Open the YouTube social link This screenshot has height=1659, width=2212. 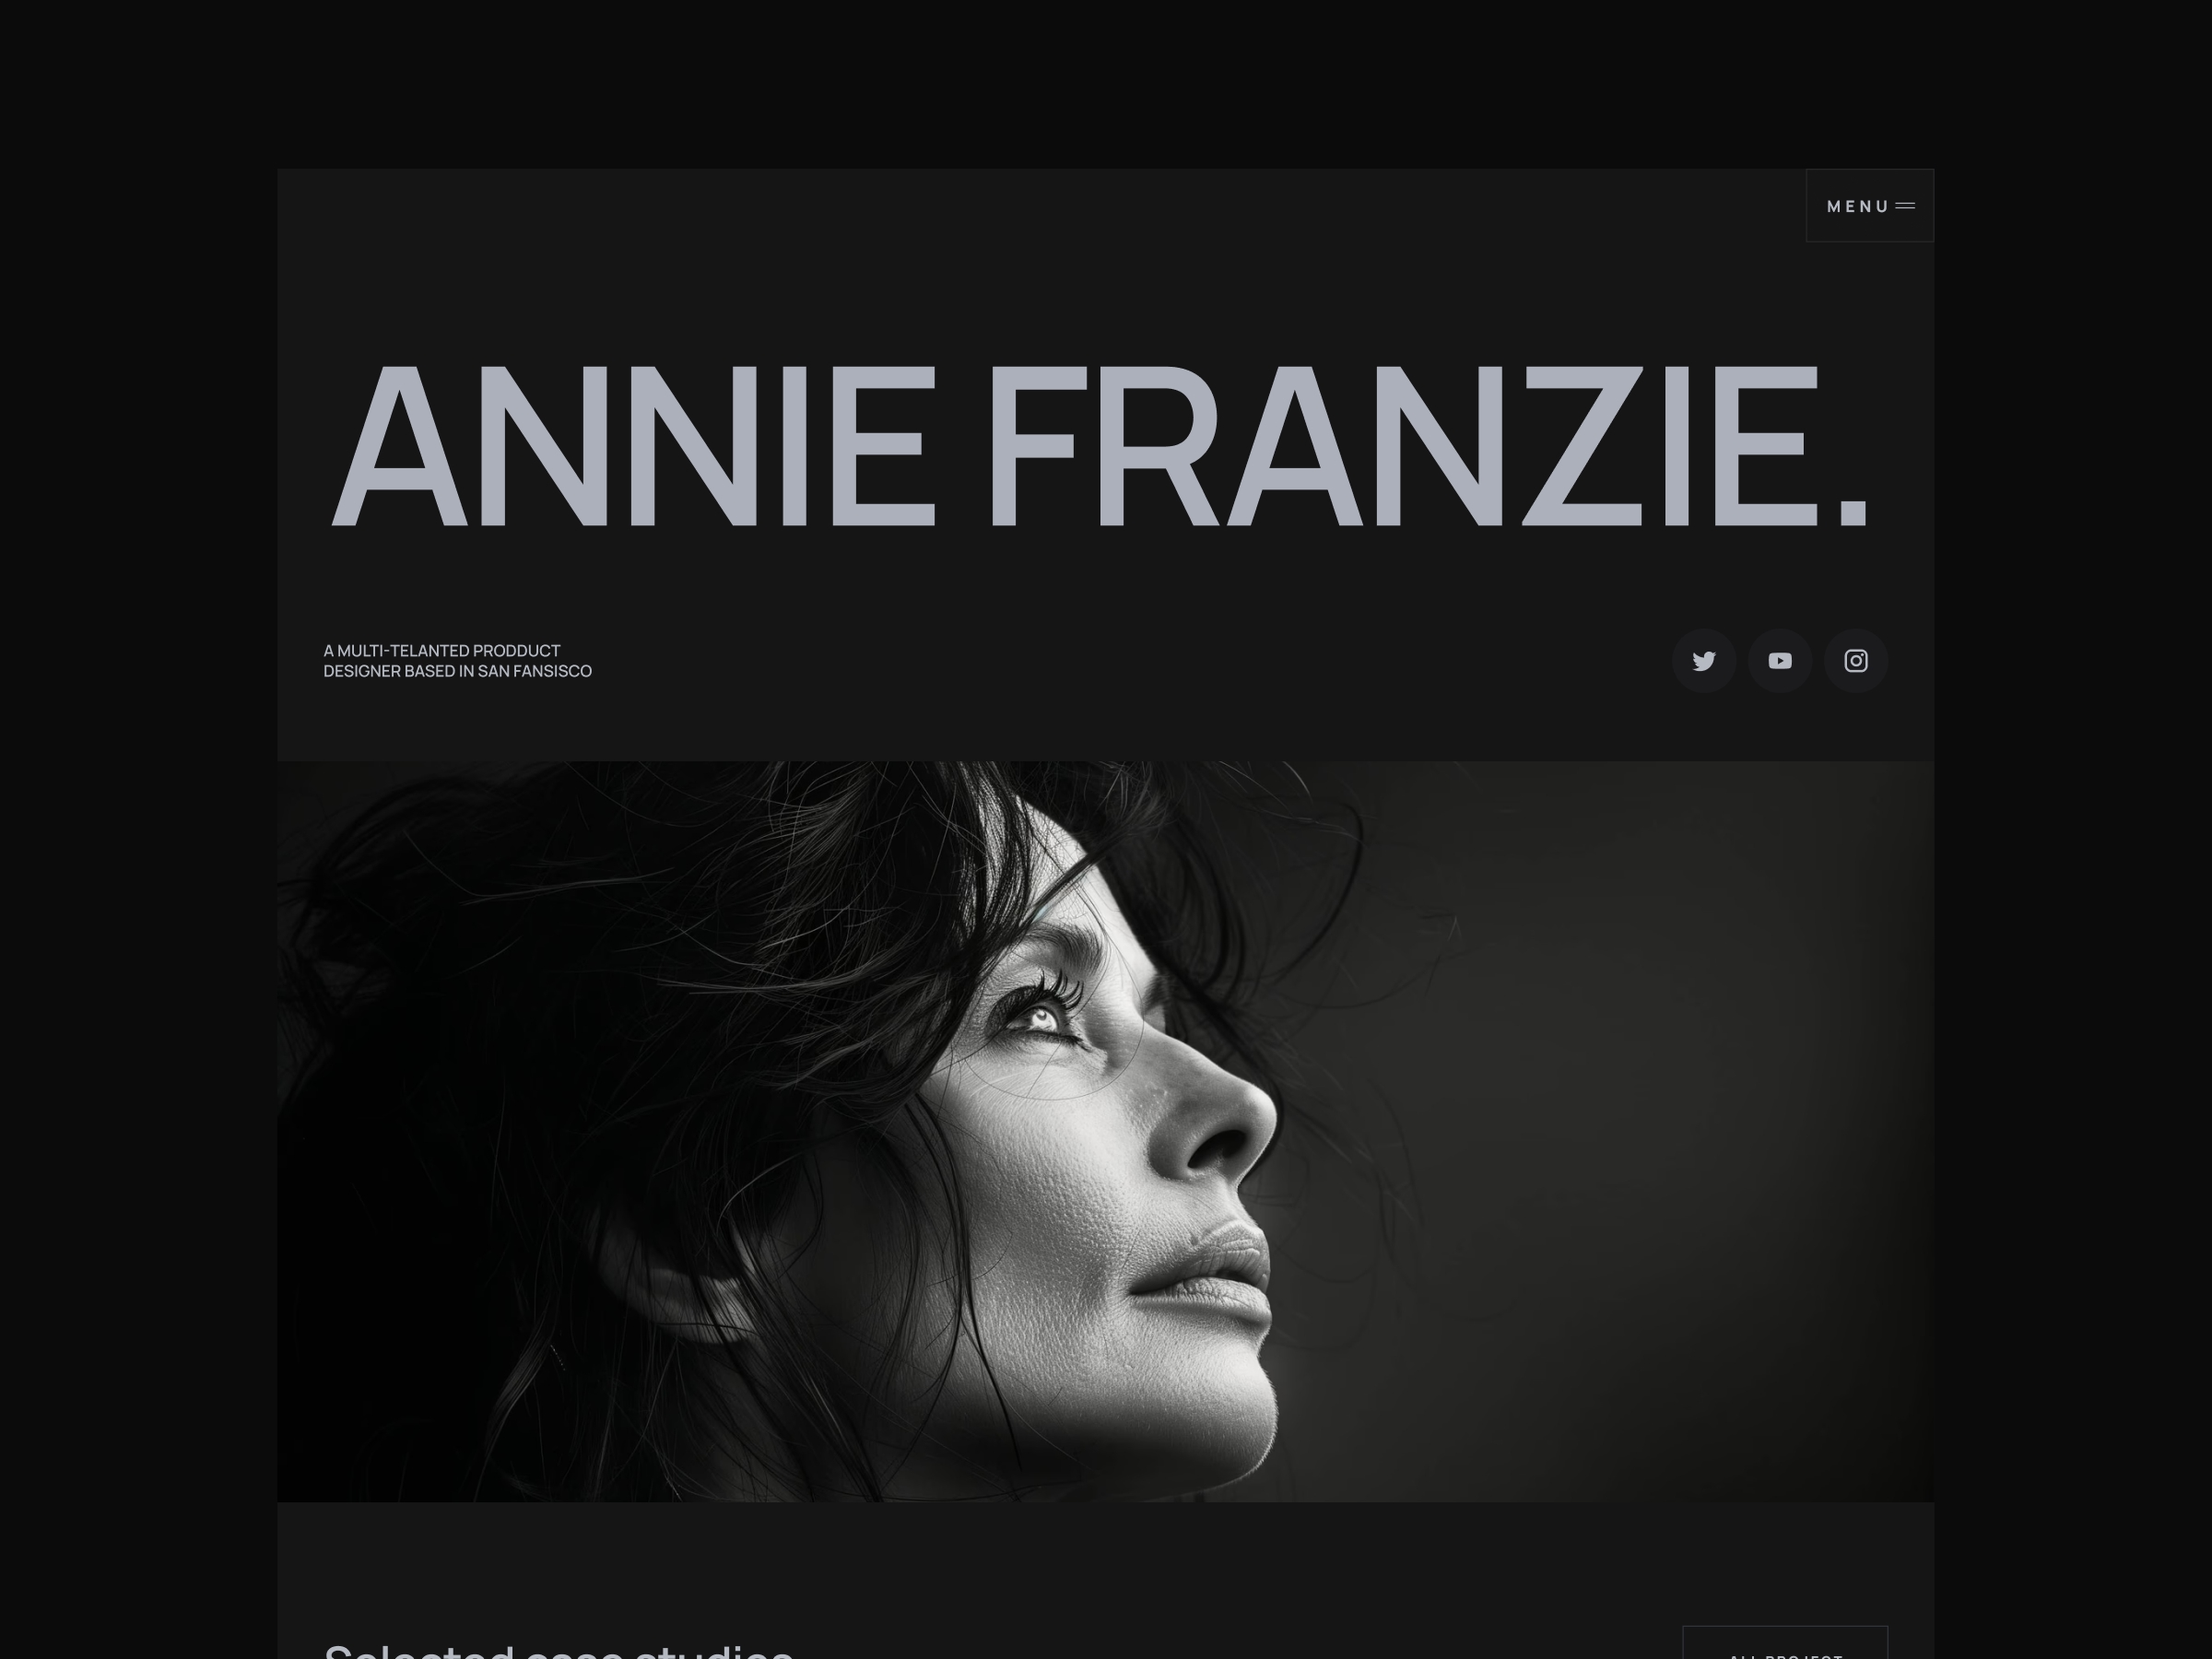pos(1780,661)
